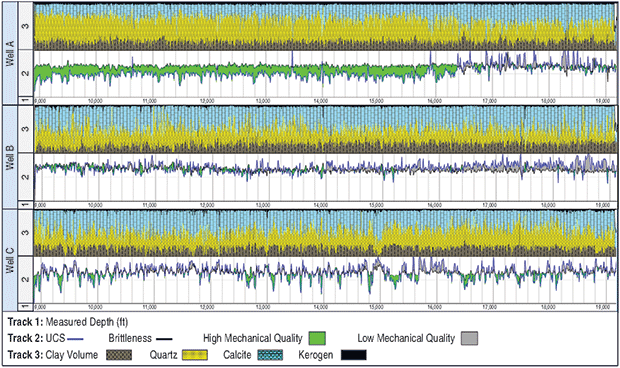Click the 'Track 2:' legend label
Viewport: 620px width, 368px height.
(x=25, y=338)
